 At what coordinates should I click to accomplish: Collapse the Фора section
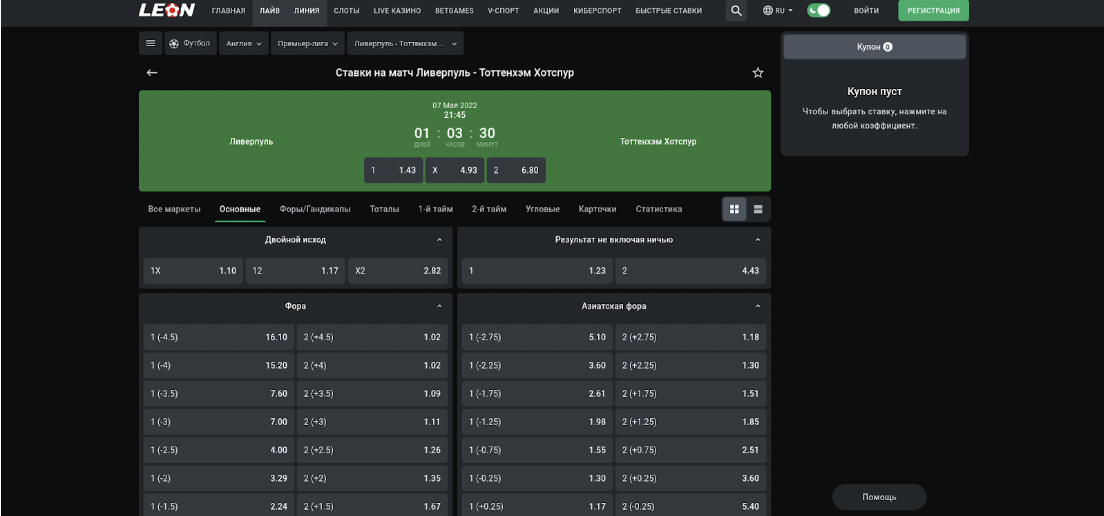tap(439, 306)
